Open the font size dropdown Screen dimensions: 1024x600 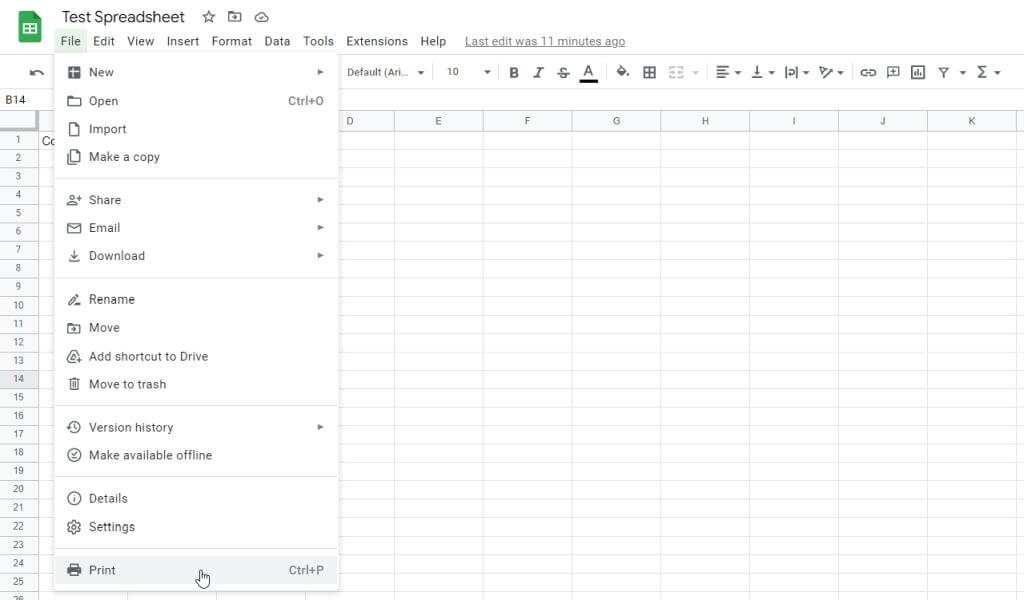468,72
